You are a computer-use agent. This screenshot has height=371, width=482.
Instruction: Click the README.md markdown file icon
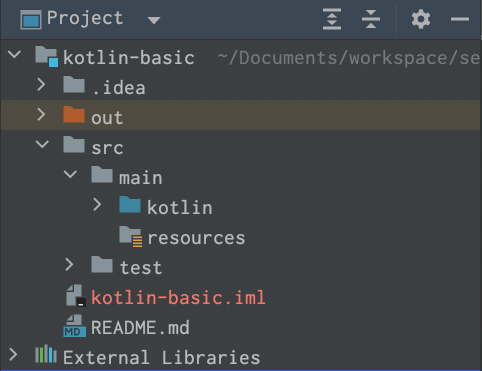[x=75, y=326]
